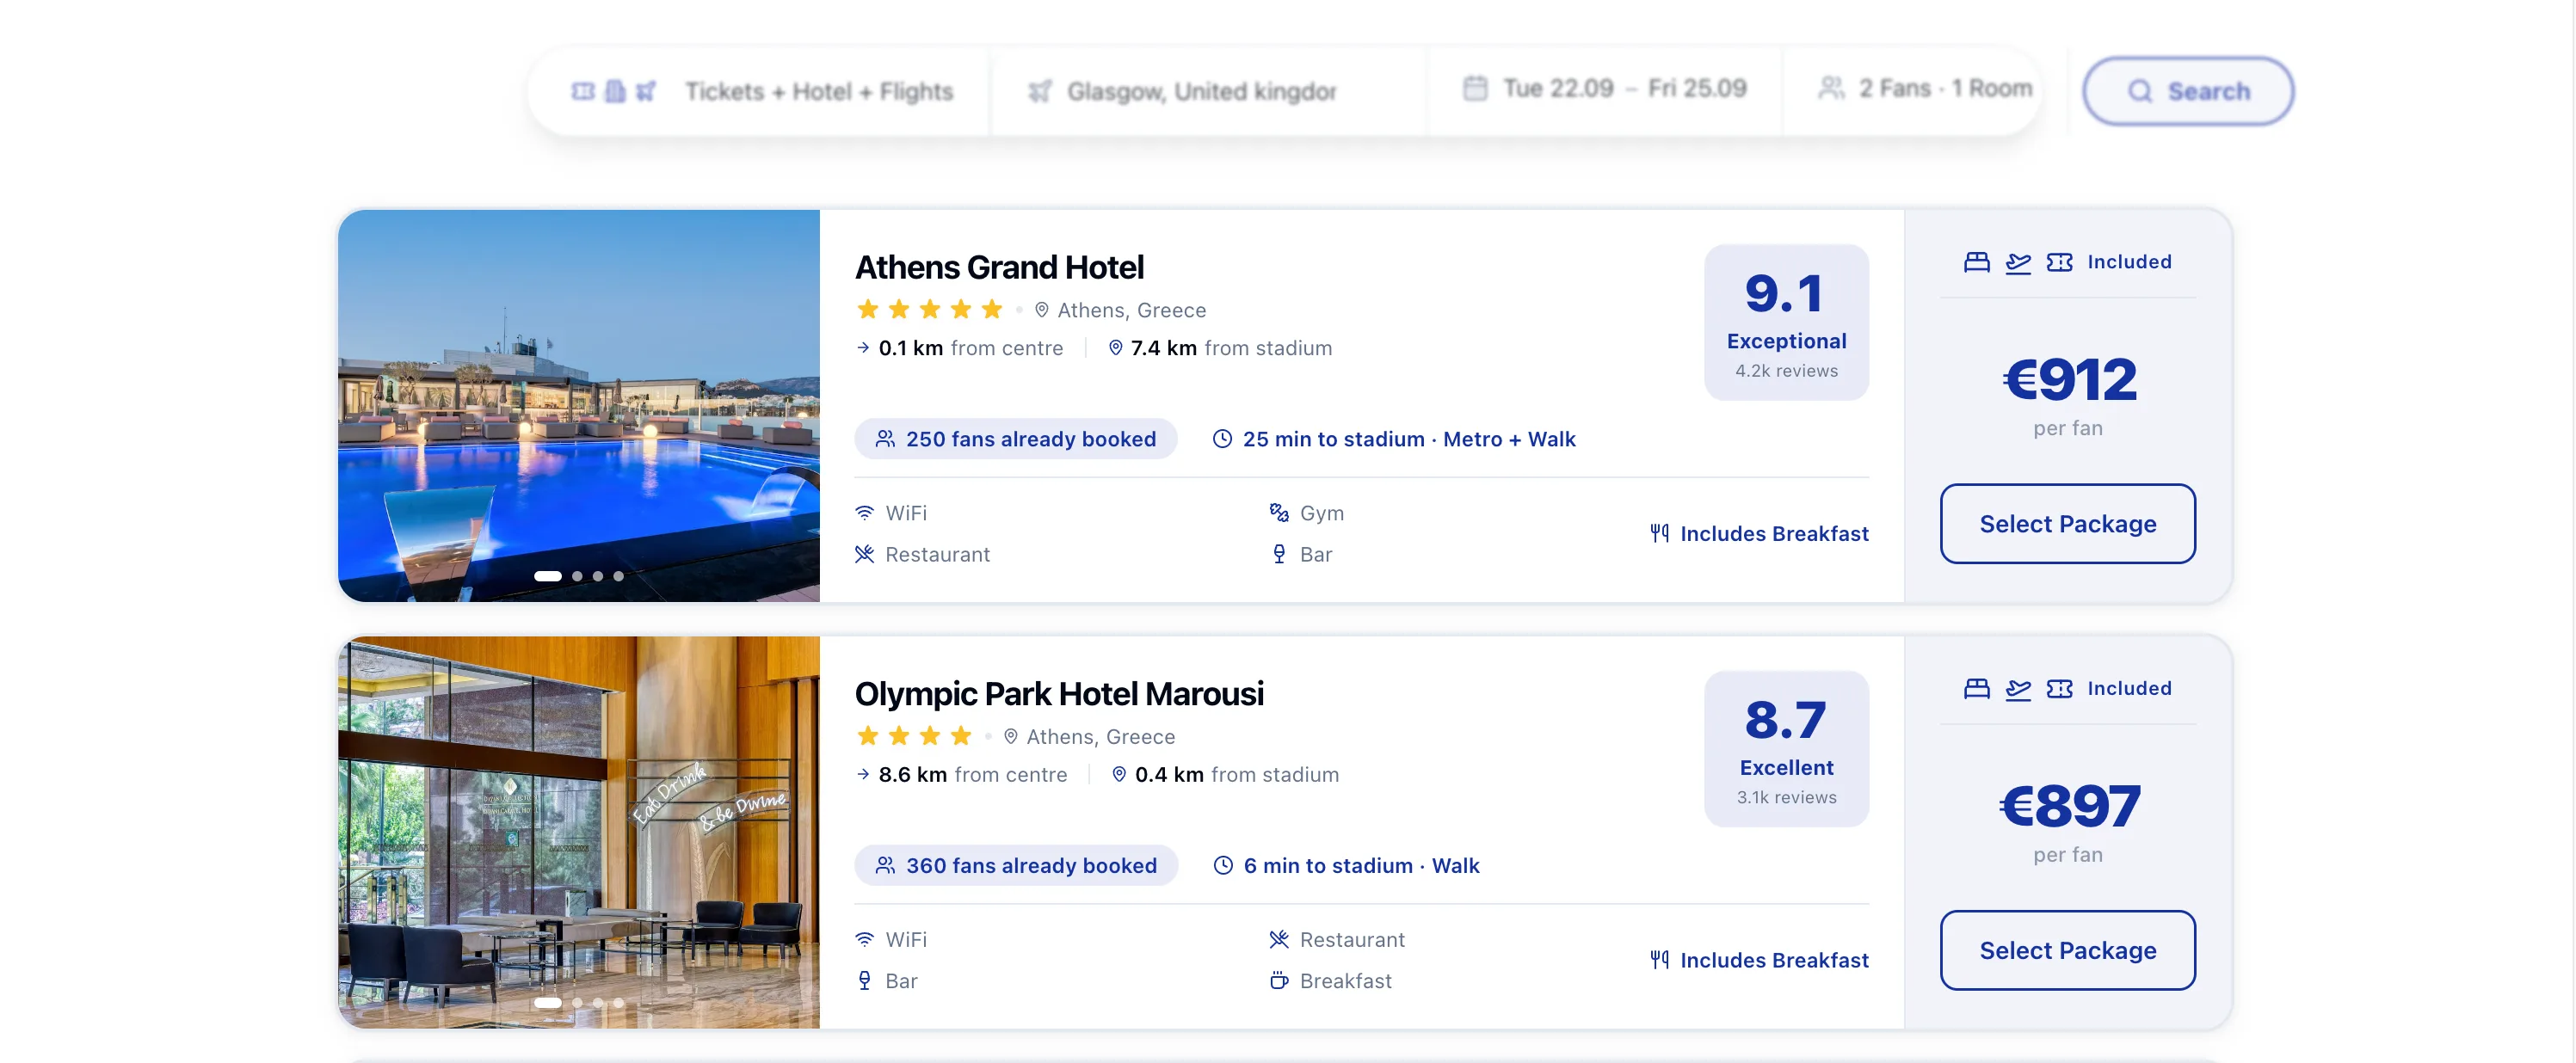Click the 9.1 Exceptional rating badge
Viewport: 2576px width, 1063px height.
pyautogui.click(x=1786, y=322)
